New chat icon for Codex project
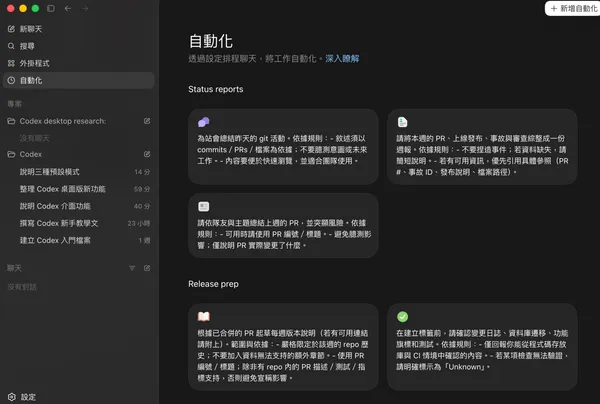The height and width of the screenshot is (404, 600). [147, 154]
